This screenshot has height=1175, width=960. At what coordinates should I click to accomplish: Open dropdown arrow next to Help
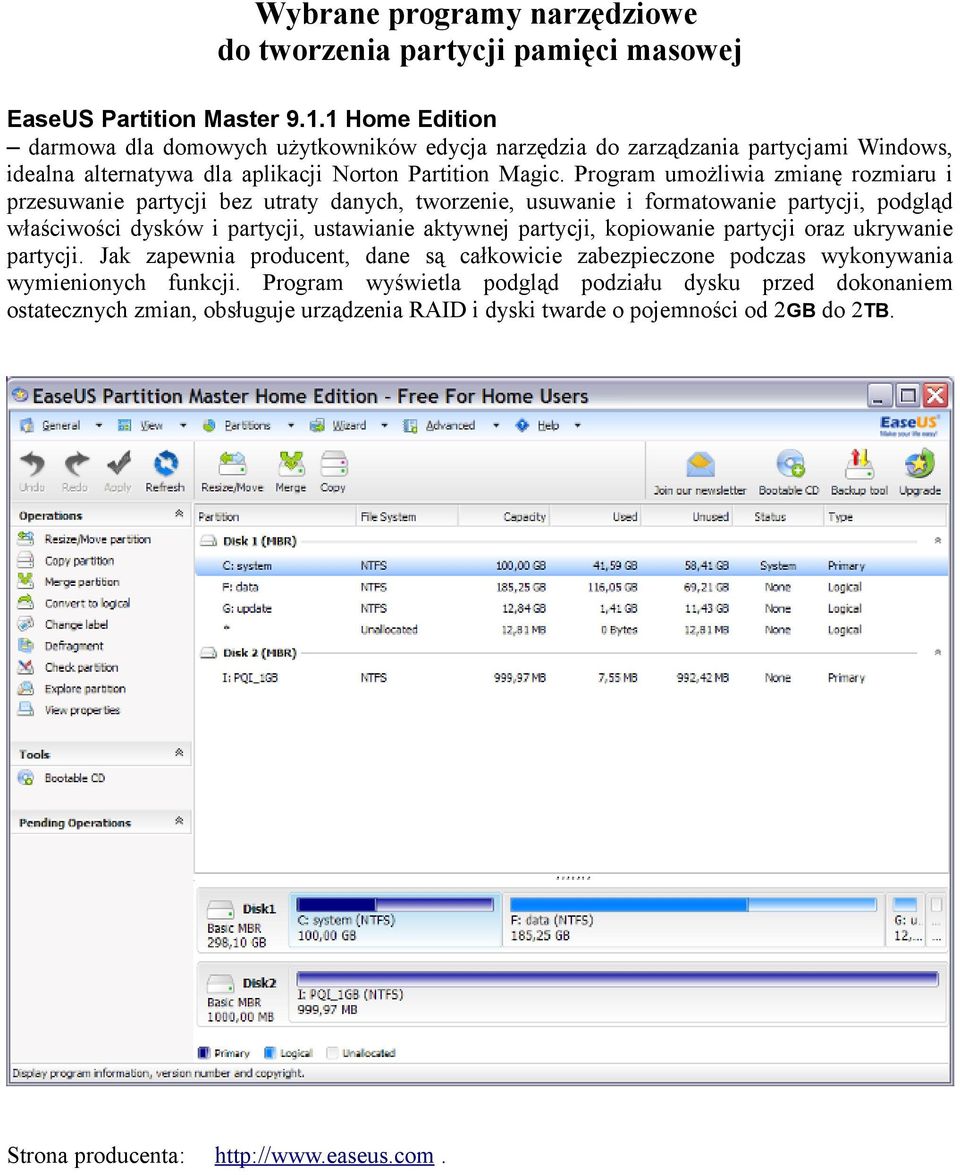pos(578,426)
